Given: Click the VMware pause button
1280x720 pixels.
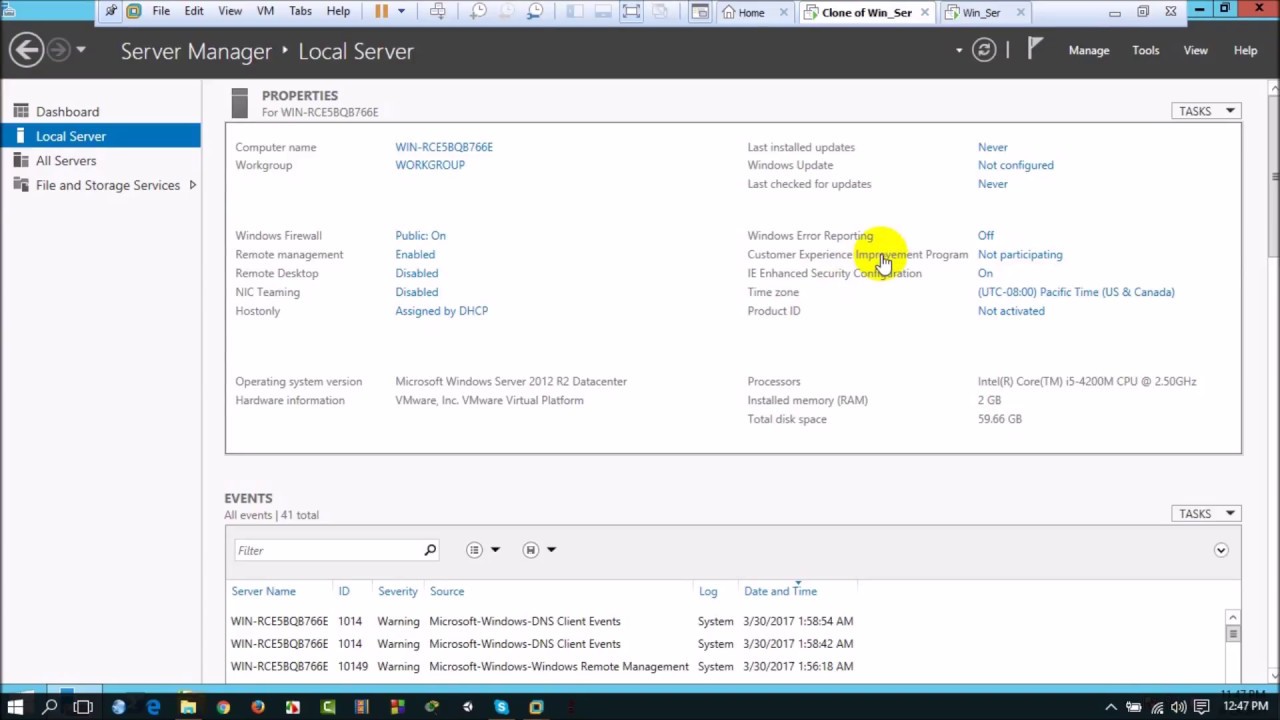Looking at the screenshot, I should tap(381, 12).
